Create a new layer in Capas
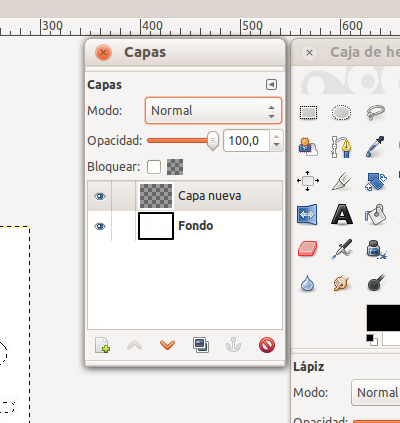The width and height of the screenshot is (400, 423). (102, 345)
